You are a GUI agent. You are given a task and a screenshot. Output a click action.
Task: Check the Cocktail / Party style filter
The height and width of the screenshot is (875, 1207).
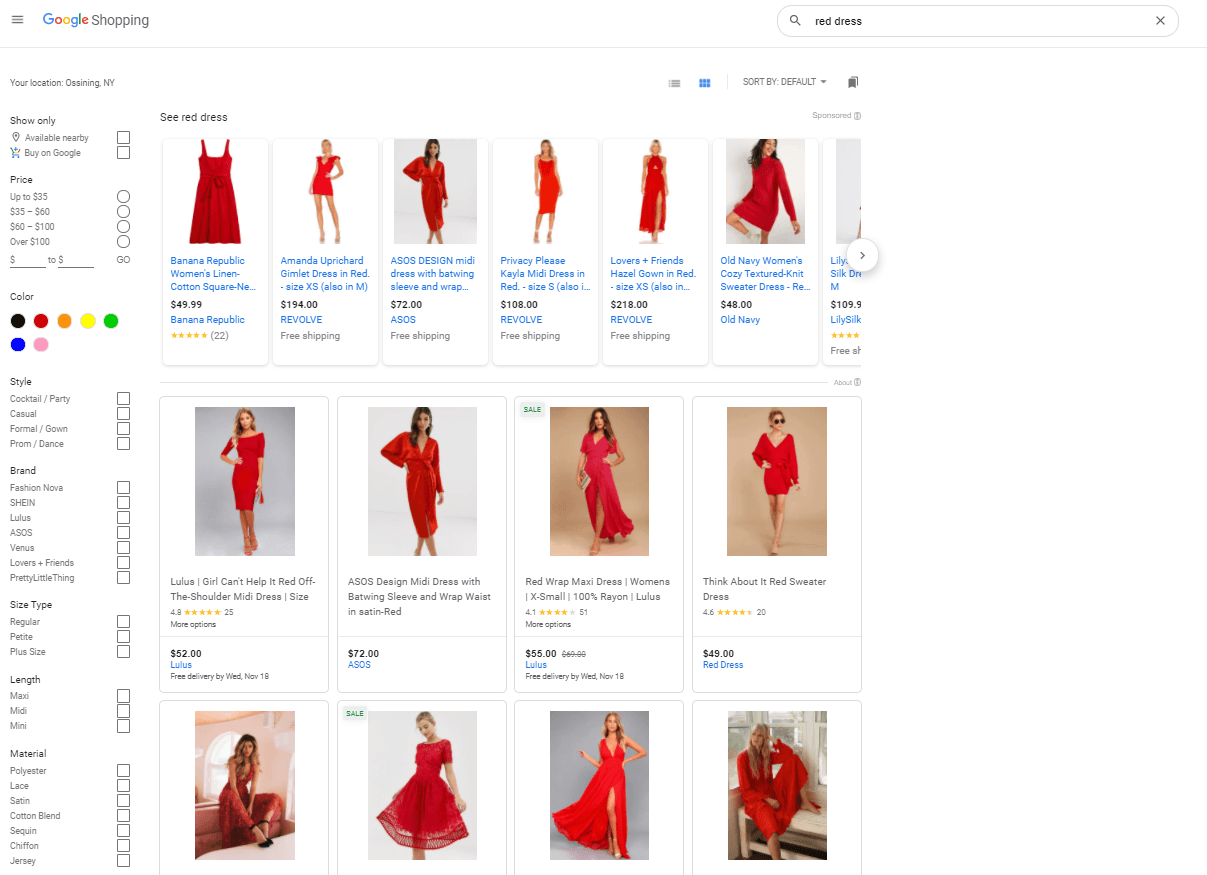tap(123, 398)
